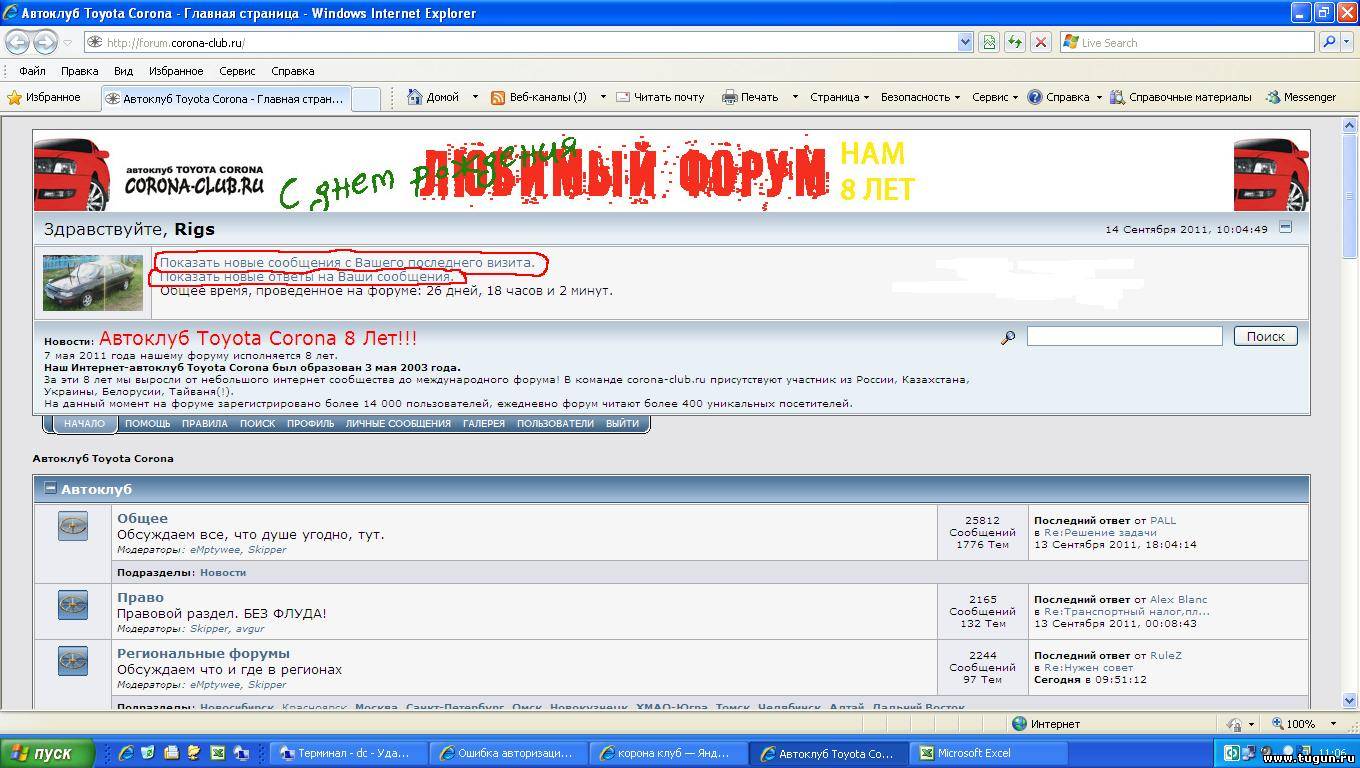Click ВЫЙТИ to log out
1360x768 pixels.
click(622, 423)
